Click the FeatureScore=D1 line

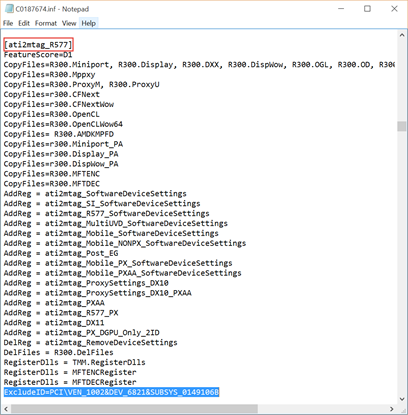click(38, 55)
